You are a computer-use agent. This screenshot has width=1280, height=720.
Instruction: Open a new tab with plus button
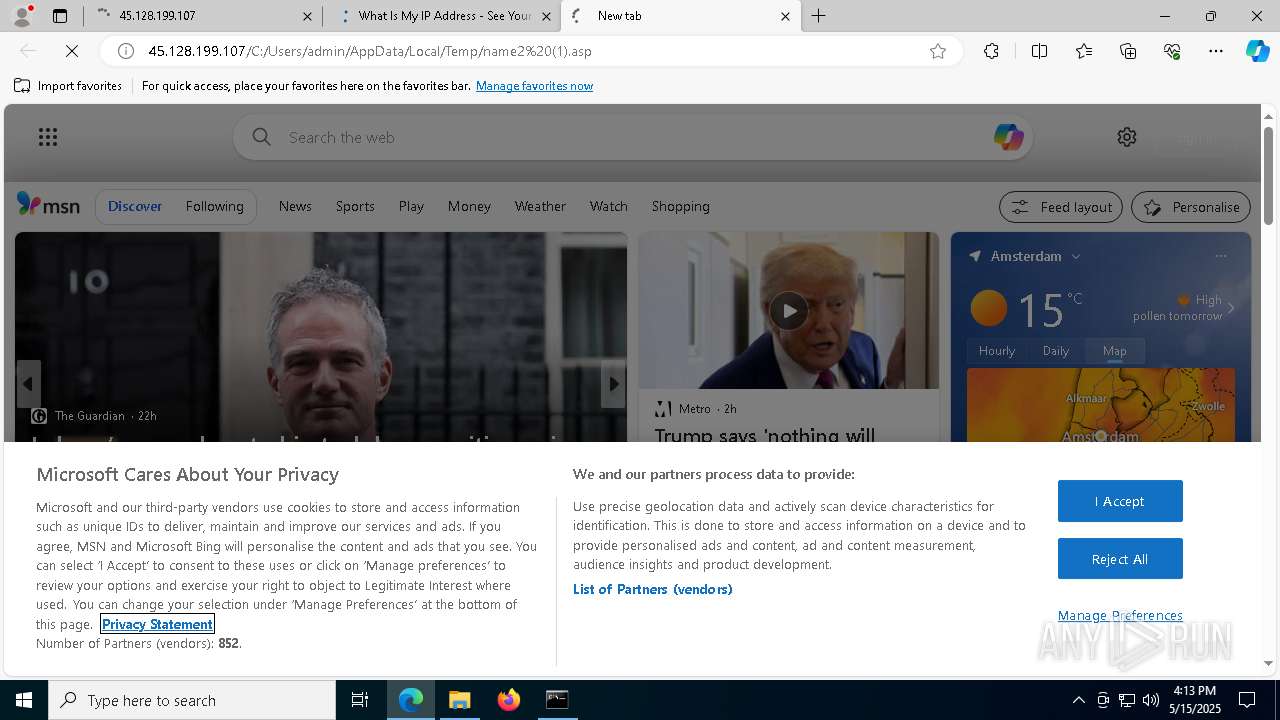[x=819, y=16]
